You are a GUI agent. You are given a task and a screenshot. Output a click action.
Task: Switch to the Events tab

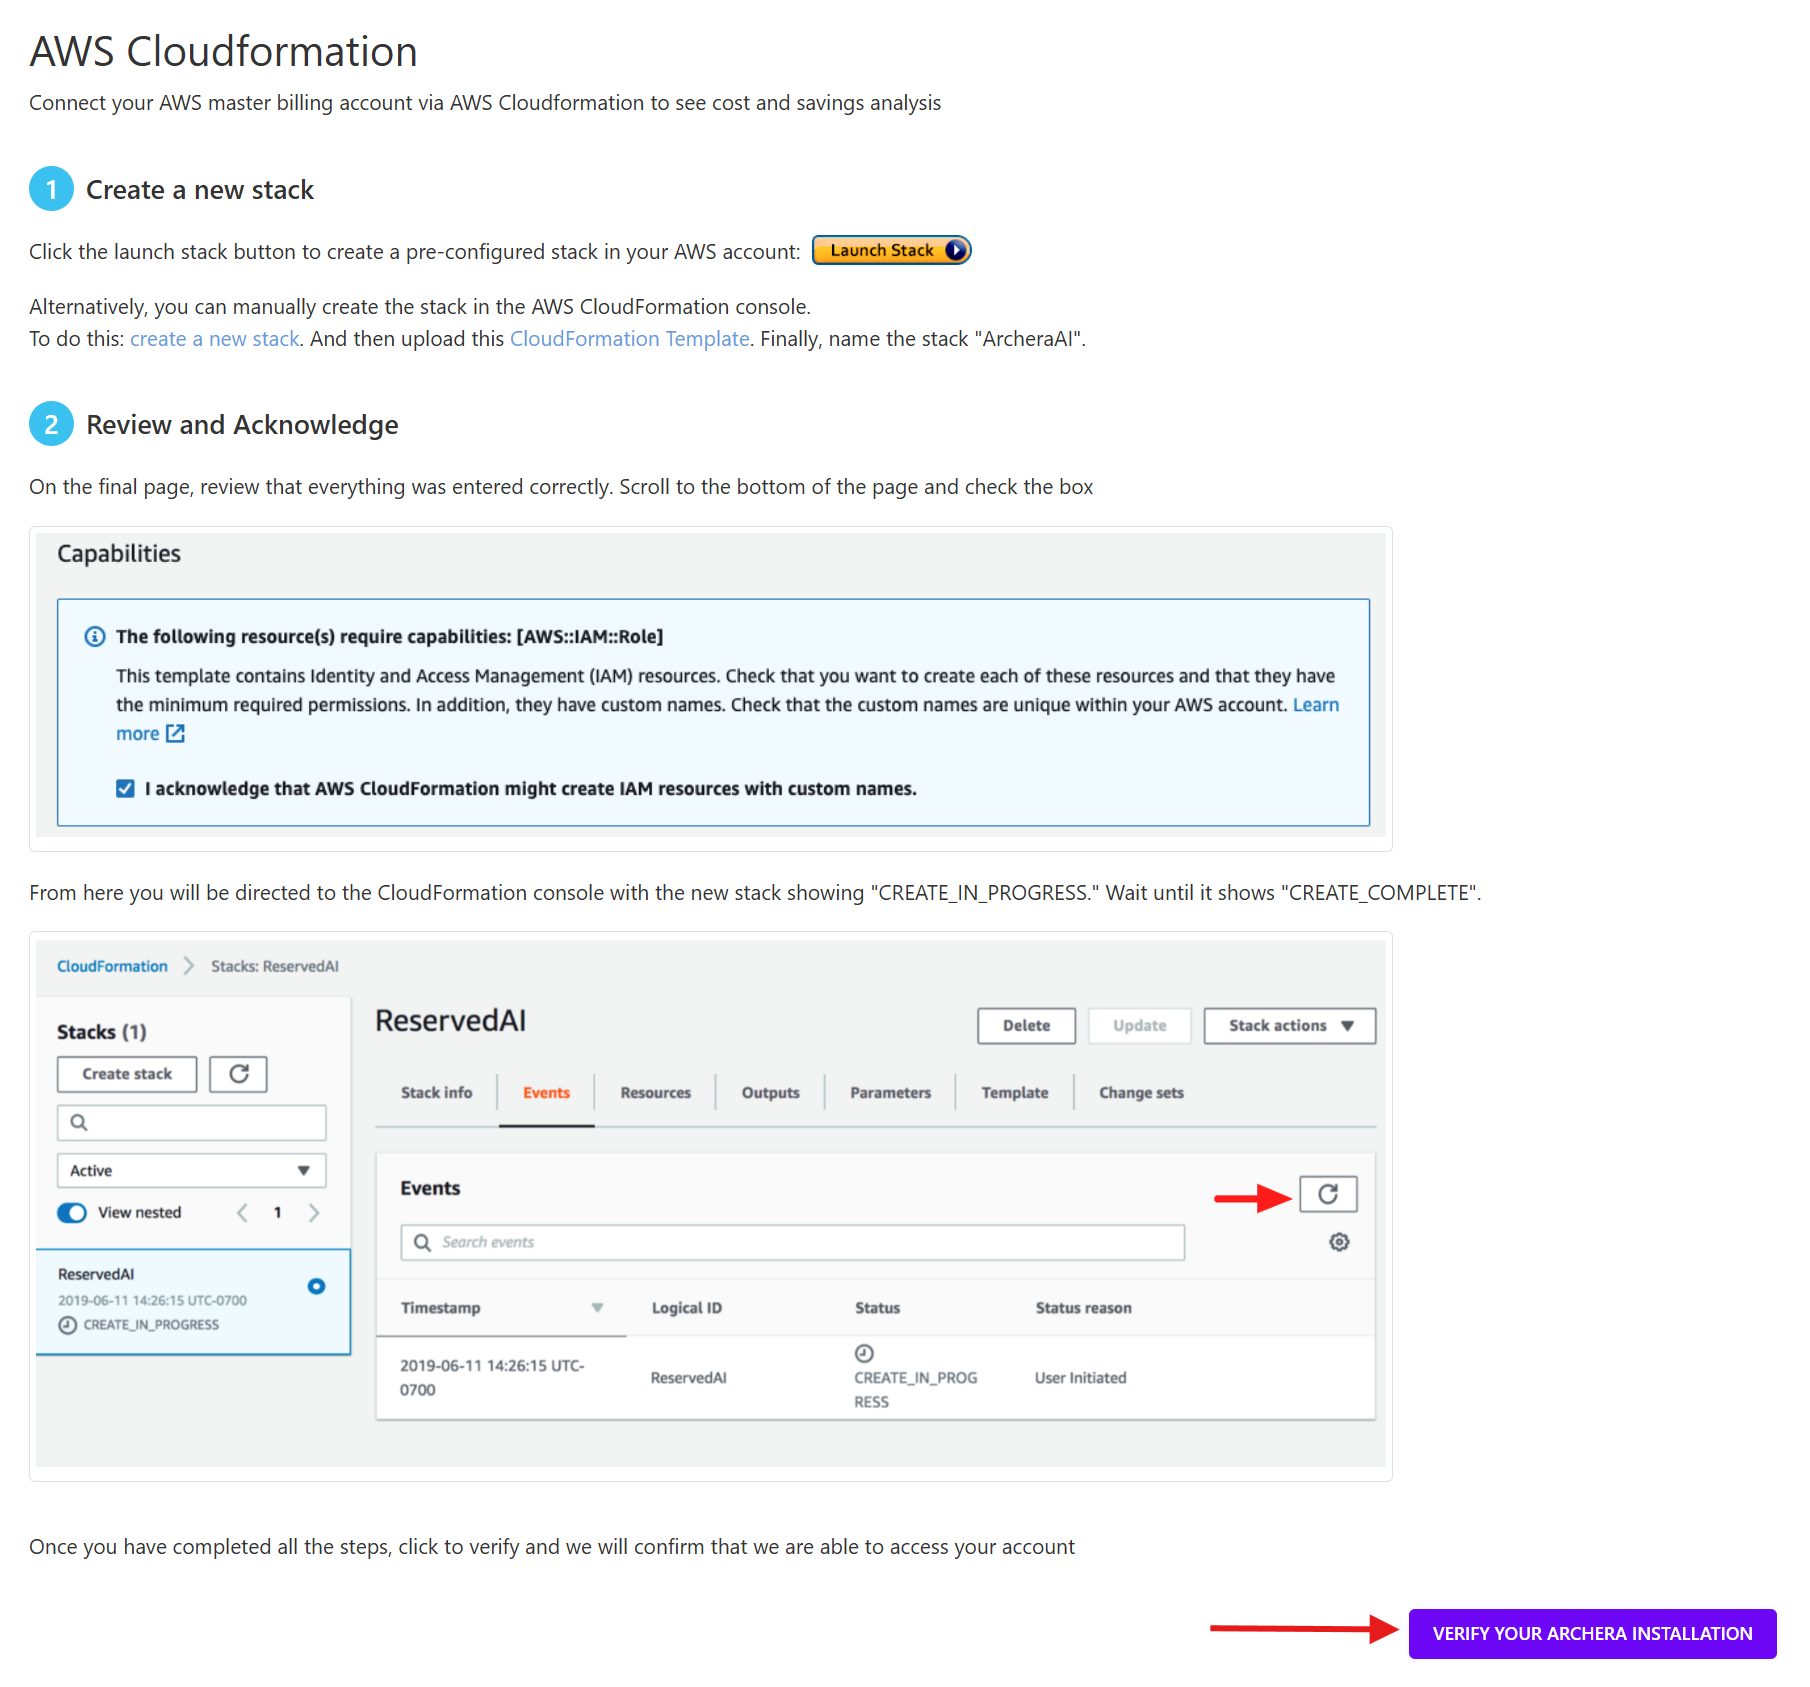click(x=546, y=1093)
